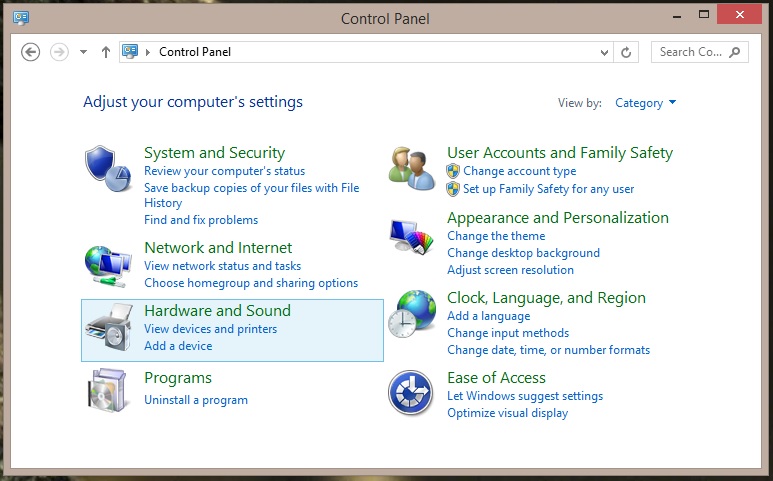Image resolution: width=773 pixels, height=481 pixels.
Task: Click Adjust screen resolution
Action: tap(510, 270)
